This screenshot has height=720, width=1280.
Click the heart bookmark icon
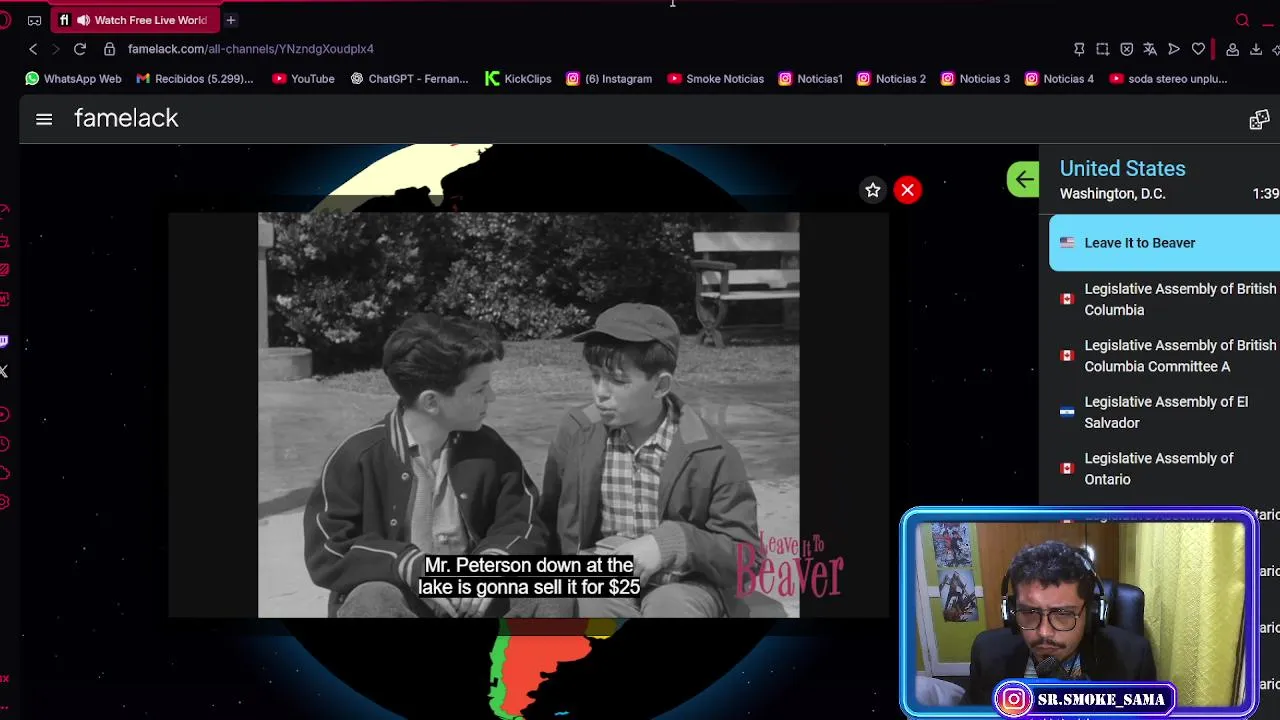(x=1198, y=49)
